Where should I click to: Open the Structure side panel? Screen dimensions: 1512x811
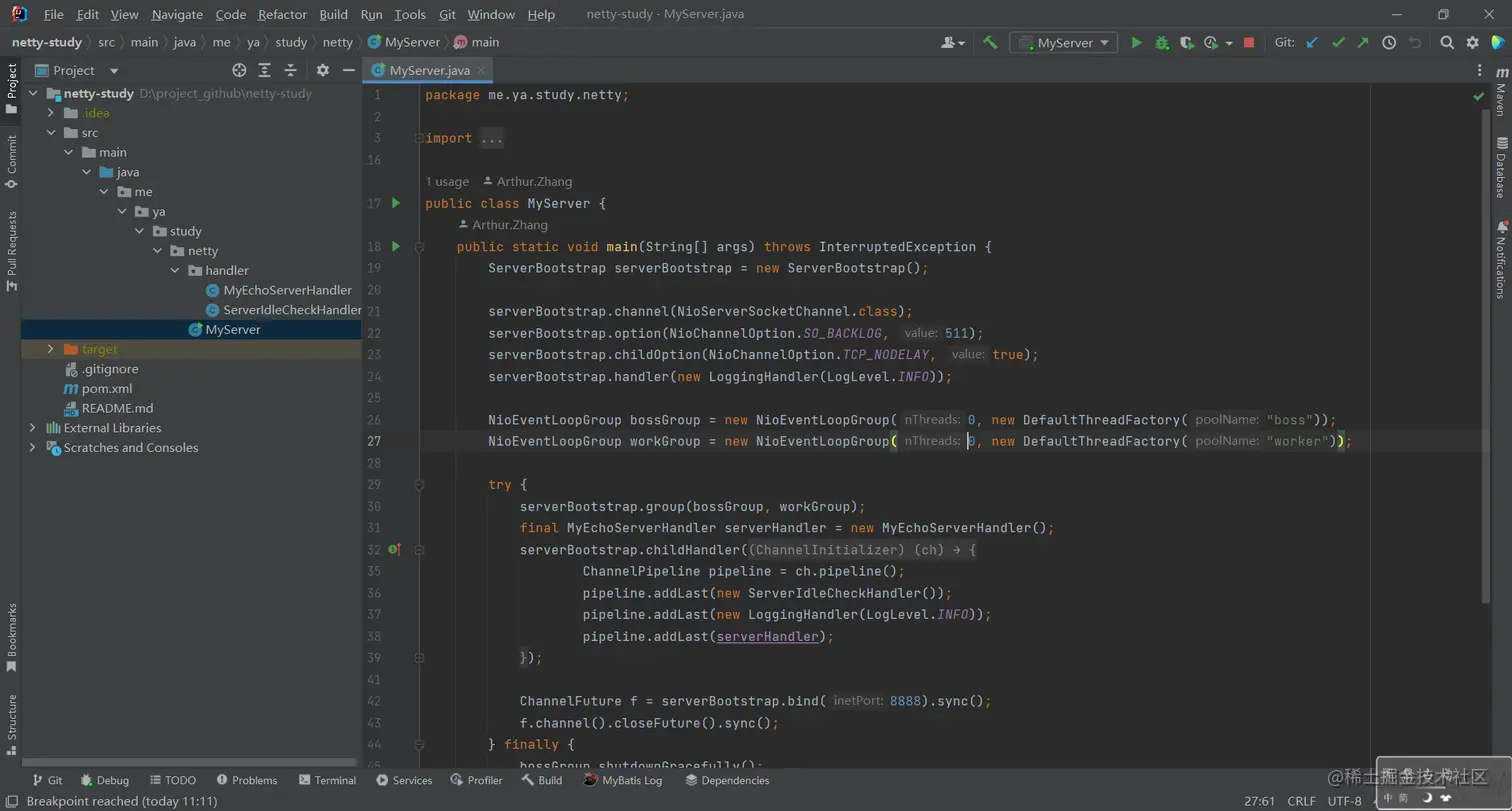tap(11, 724)
